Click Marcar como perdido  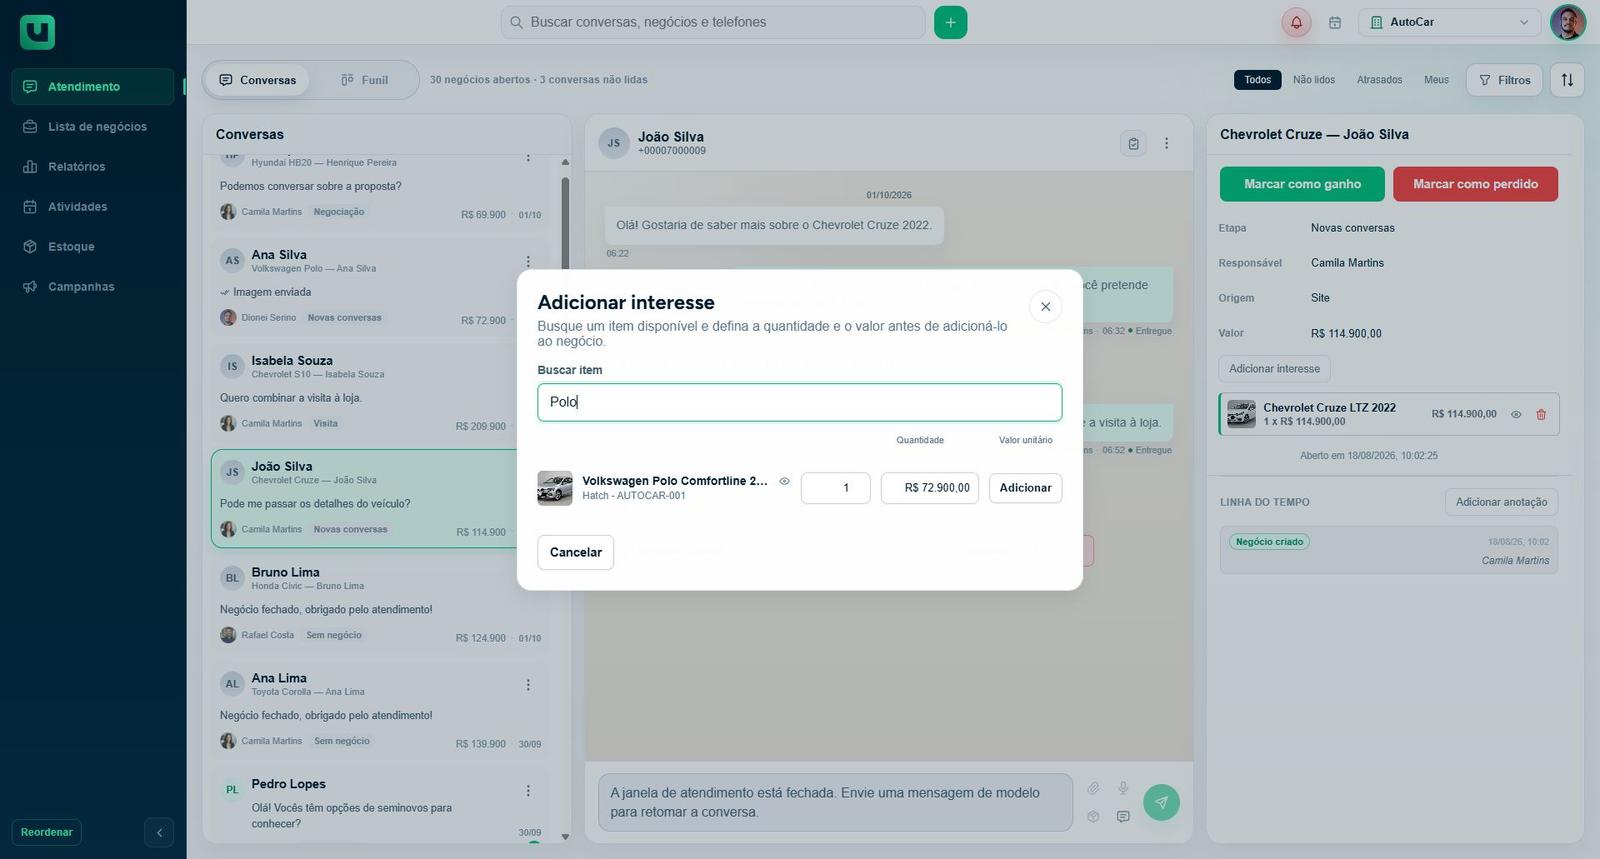tap(1475, 184)
